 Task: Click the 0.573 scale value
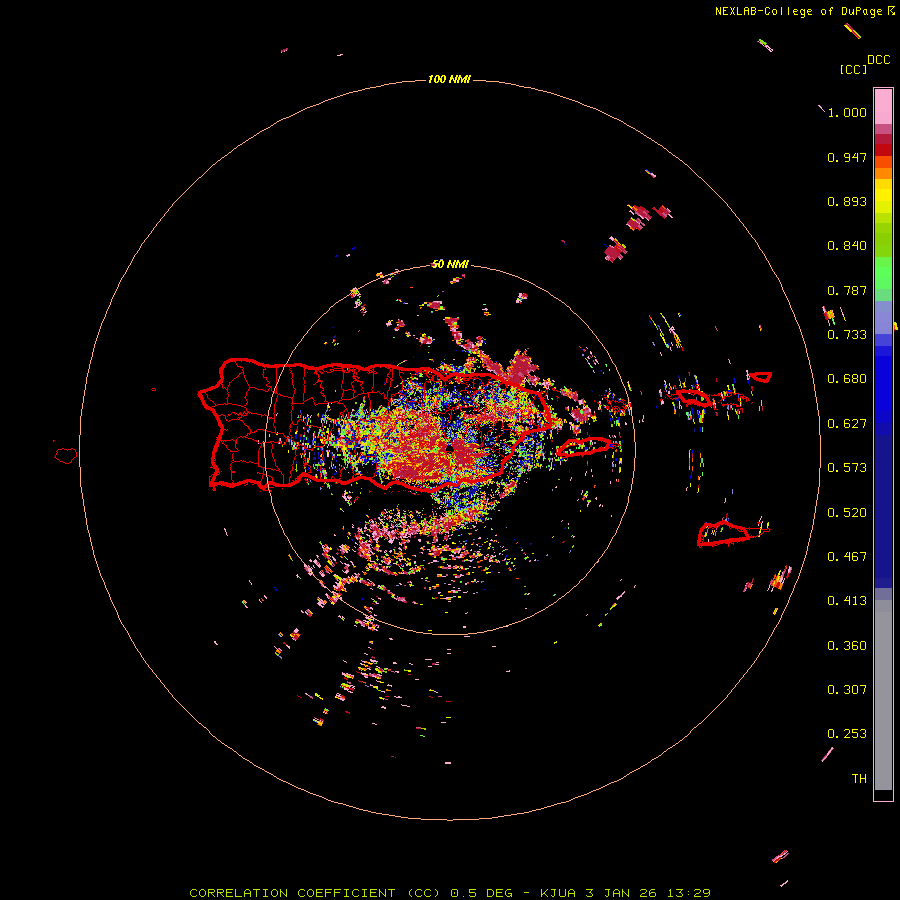847,468
